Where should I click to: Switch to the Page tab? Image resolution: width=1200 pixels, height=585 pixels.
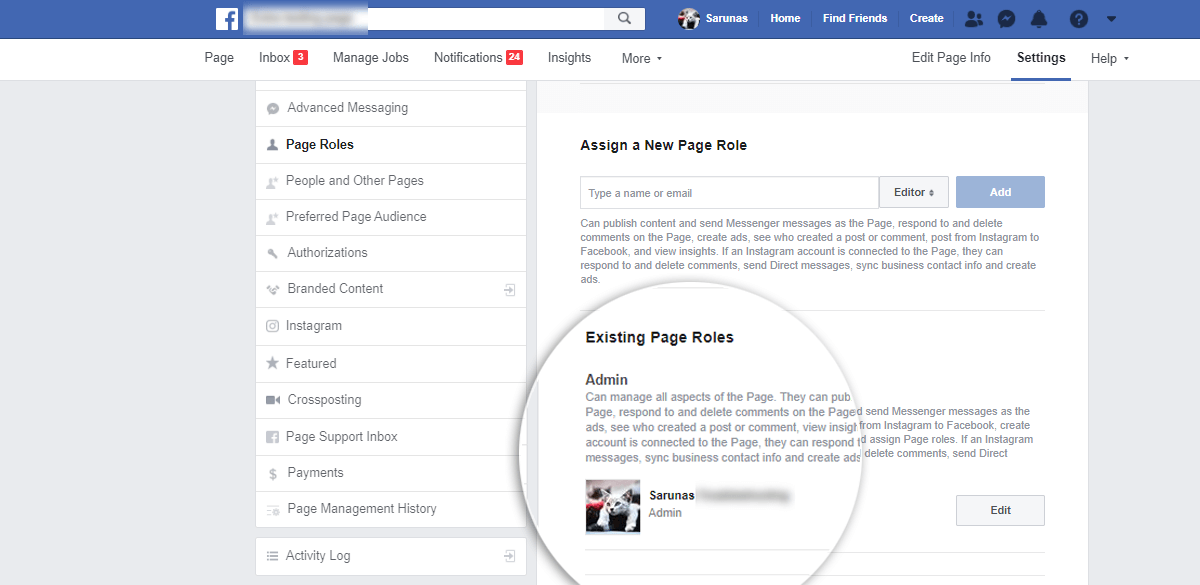219,58
